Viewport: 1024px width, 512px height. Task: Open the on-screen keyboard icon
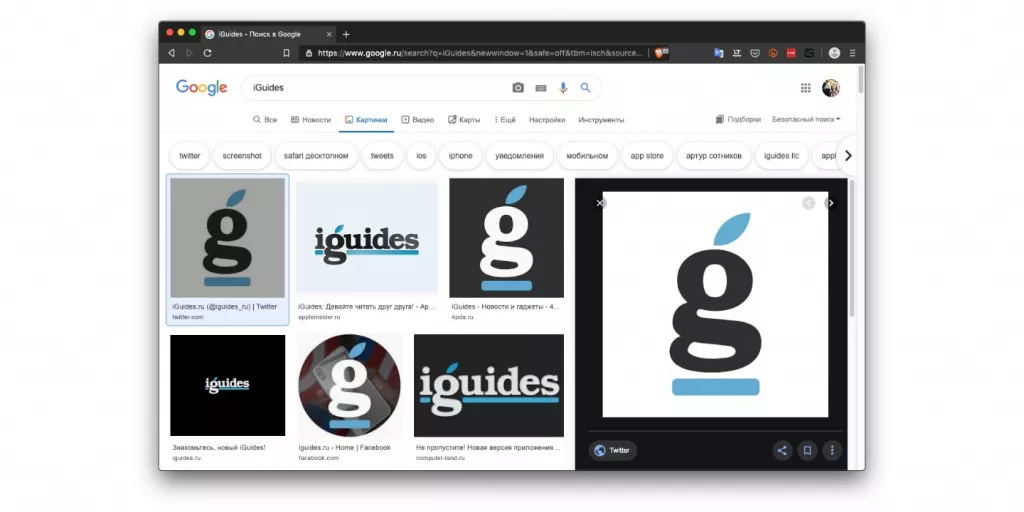[541, 88]
